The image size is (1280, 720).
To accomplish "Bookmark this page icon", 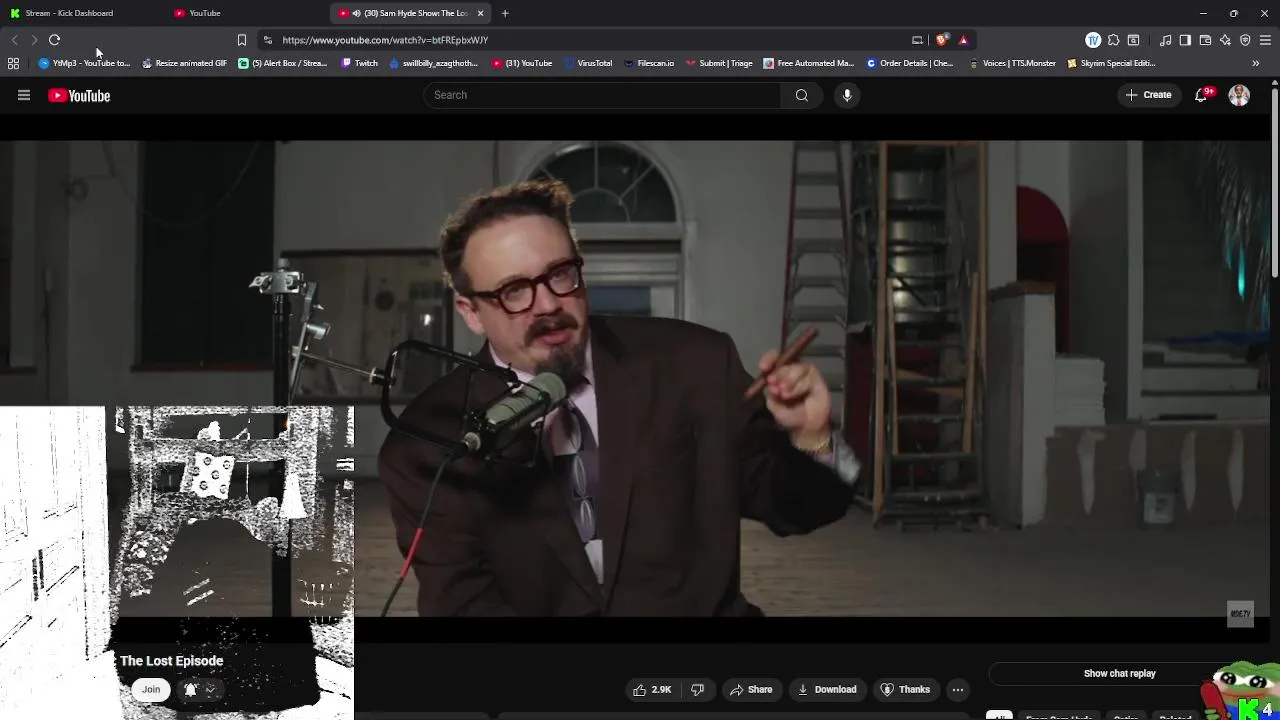I will pyautogui.click(x=241, y=40).
